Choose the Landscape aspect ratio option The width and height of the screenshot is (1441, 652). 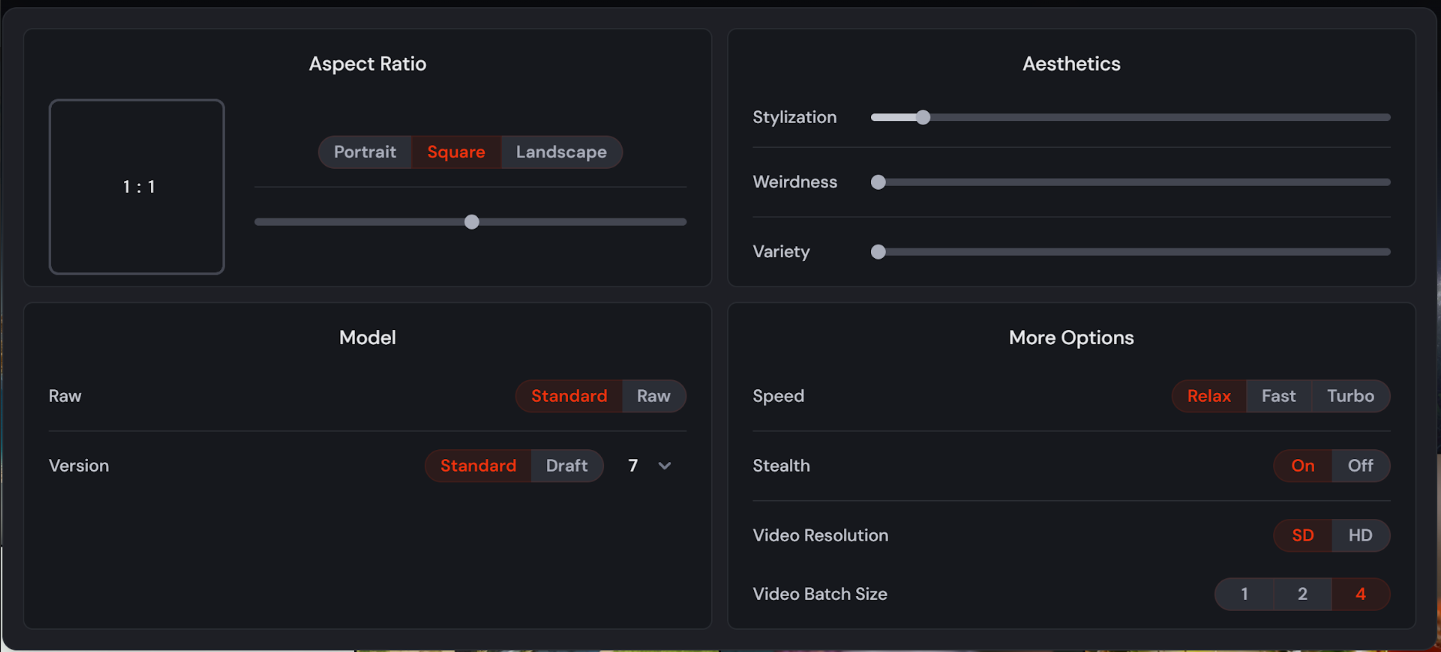(561, 152)
